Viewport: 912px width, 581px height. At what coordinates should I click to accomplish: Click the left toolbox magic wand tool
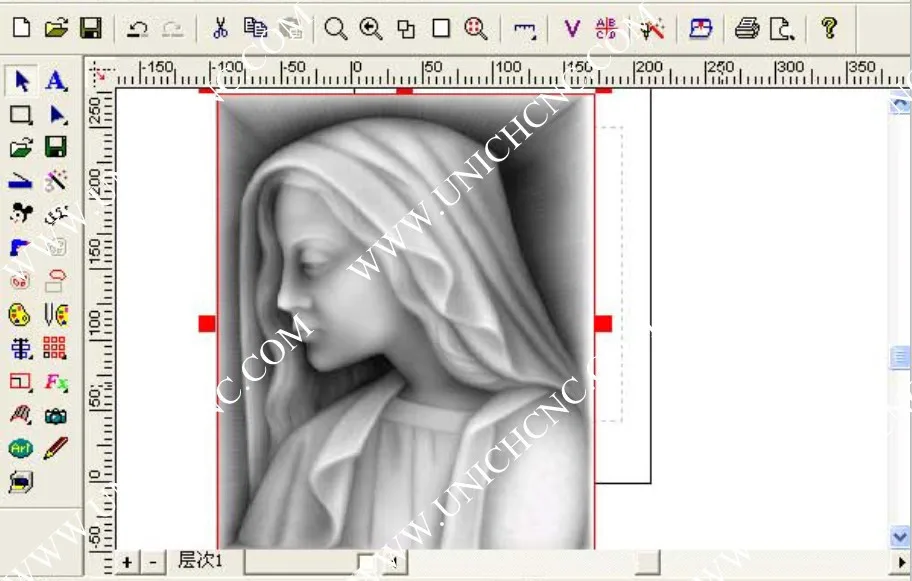[x=56, y=181]
